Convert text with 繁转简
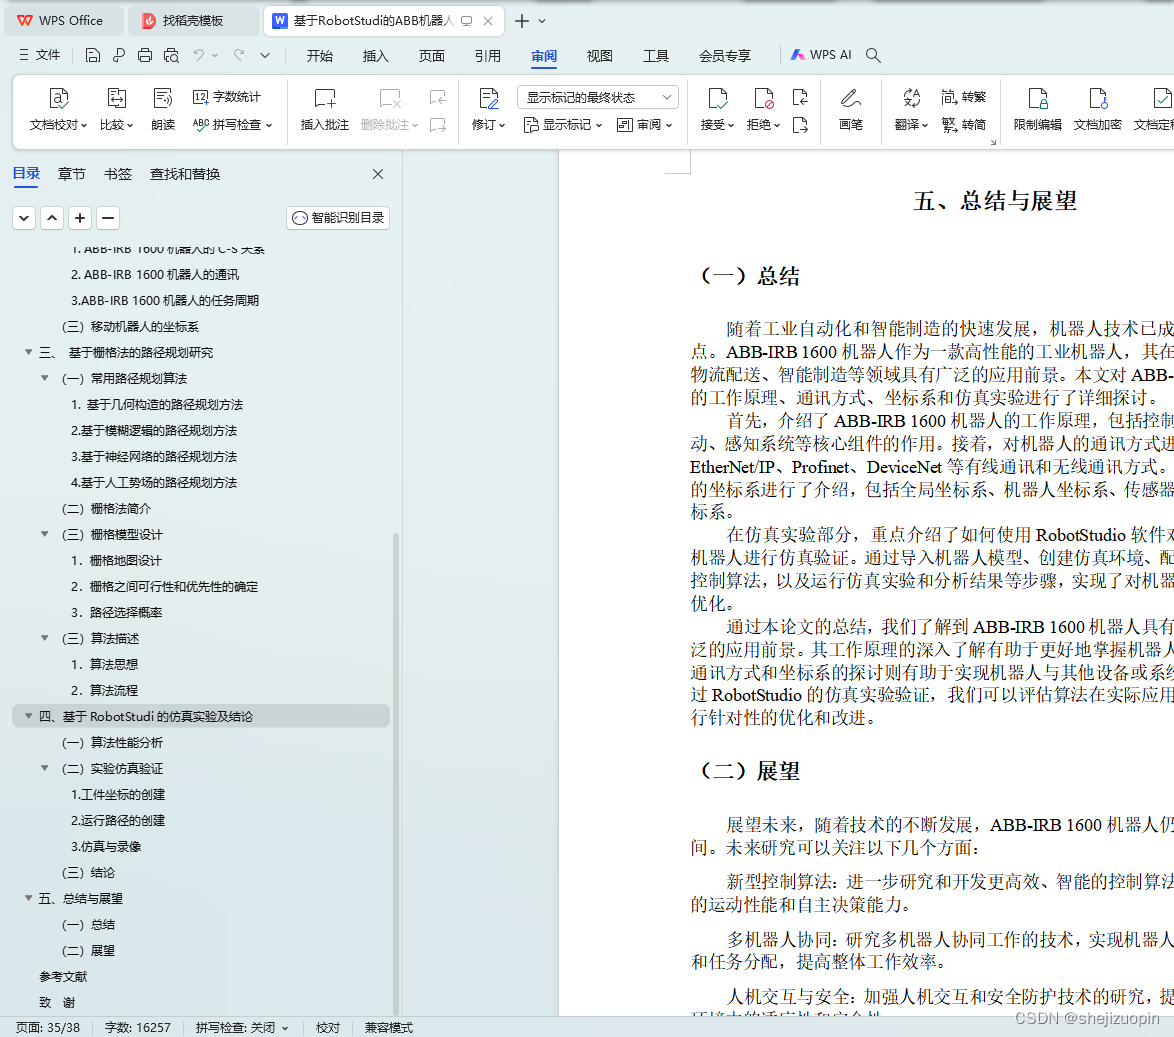This screenshot has height=1037, width=1174. (964, 124)
